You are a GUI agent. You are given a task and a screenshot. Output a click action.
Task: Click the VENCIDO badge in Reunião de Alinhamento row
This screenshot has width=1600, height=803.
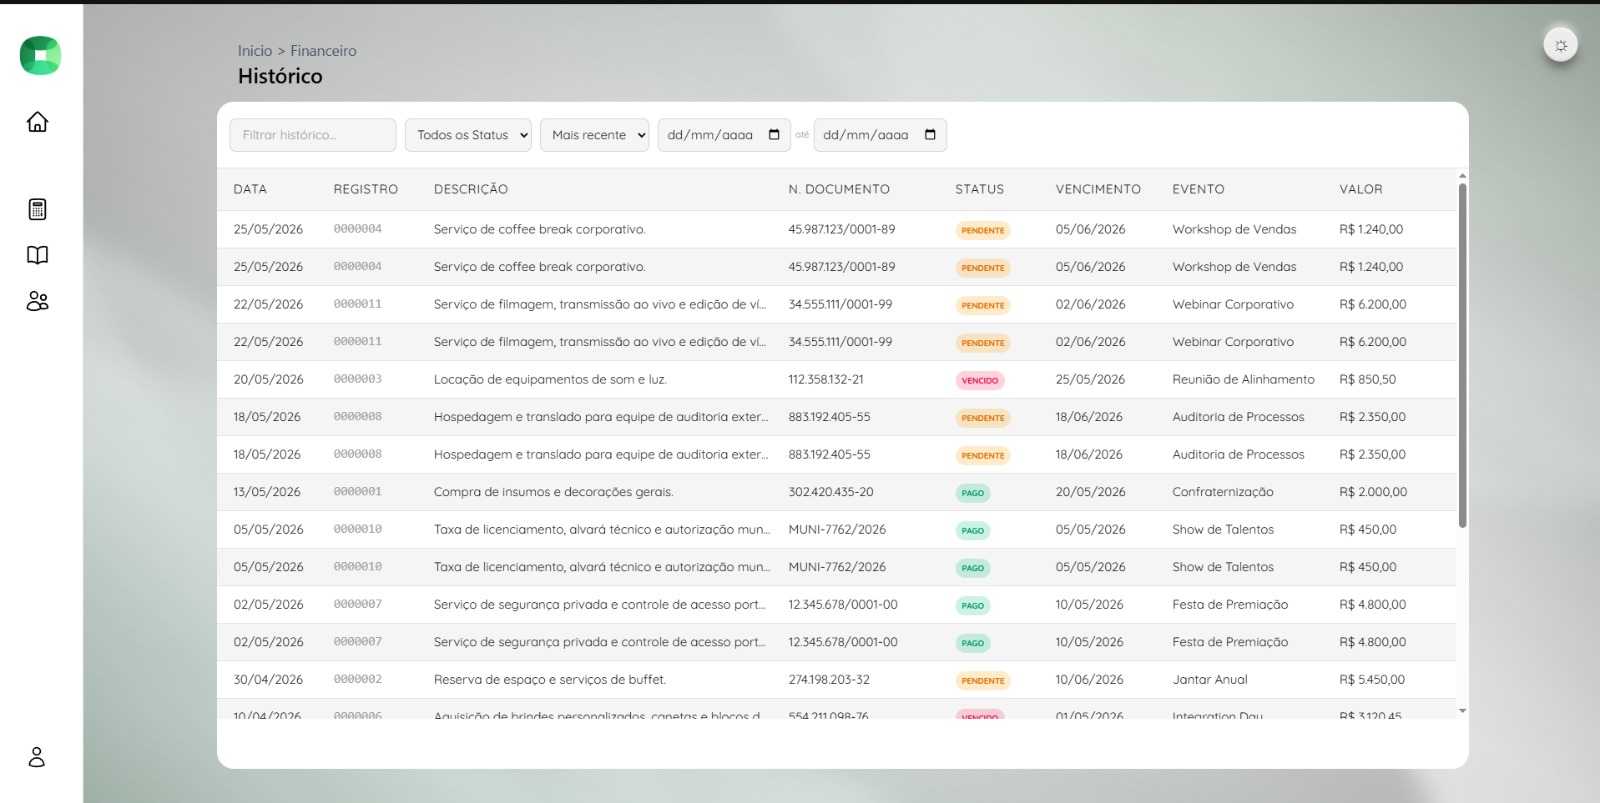point(979,381)
